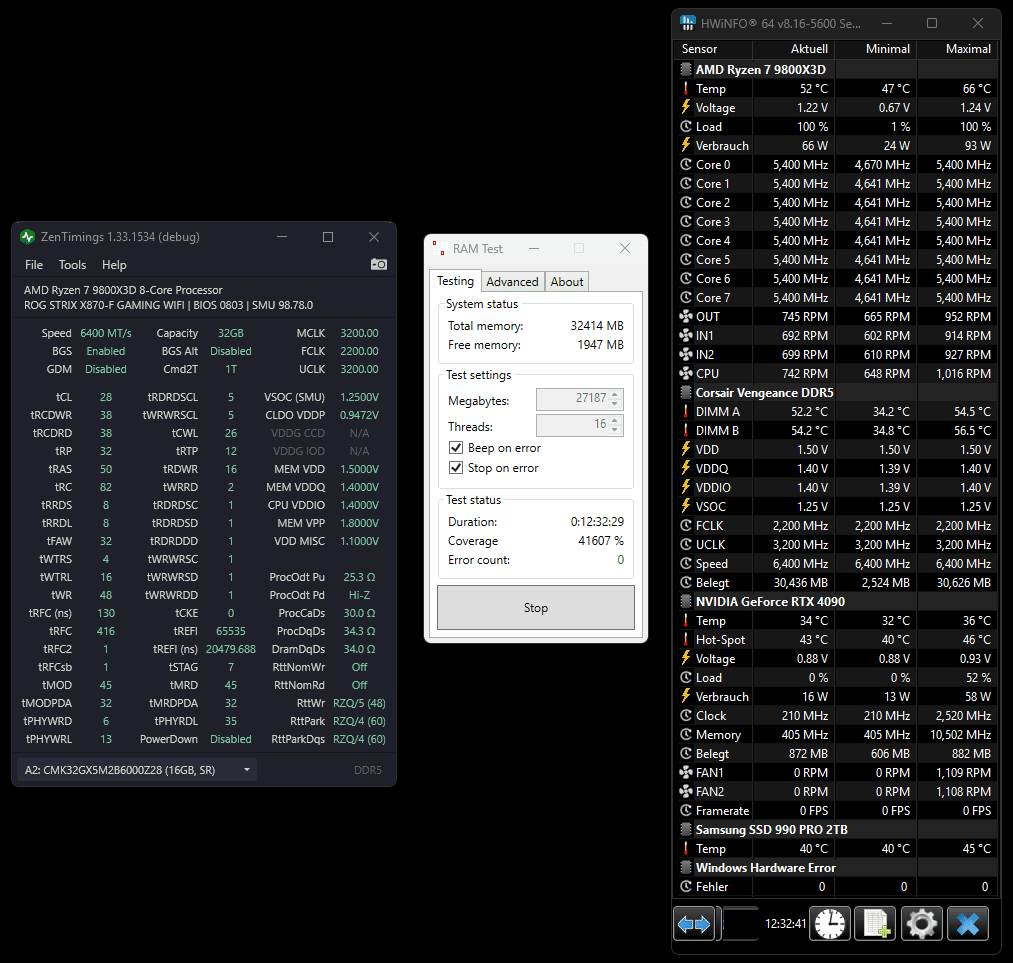1013x963 pixels.
Task: Click the fan icon beside OUT sensor
Action: click(685, 316)
